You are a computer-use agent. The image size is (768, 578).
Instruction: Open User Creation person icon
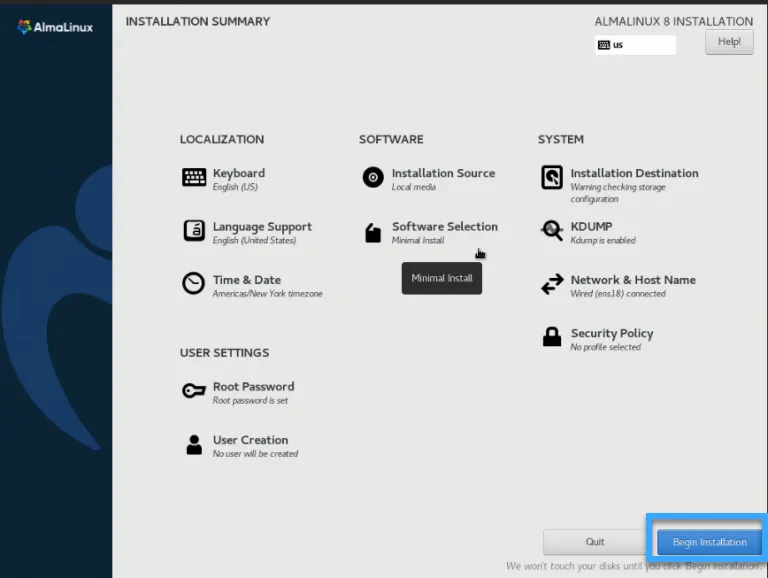[194, 445]
